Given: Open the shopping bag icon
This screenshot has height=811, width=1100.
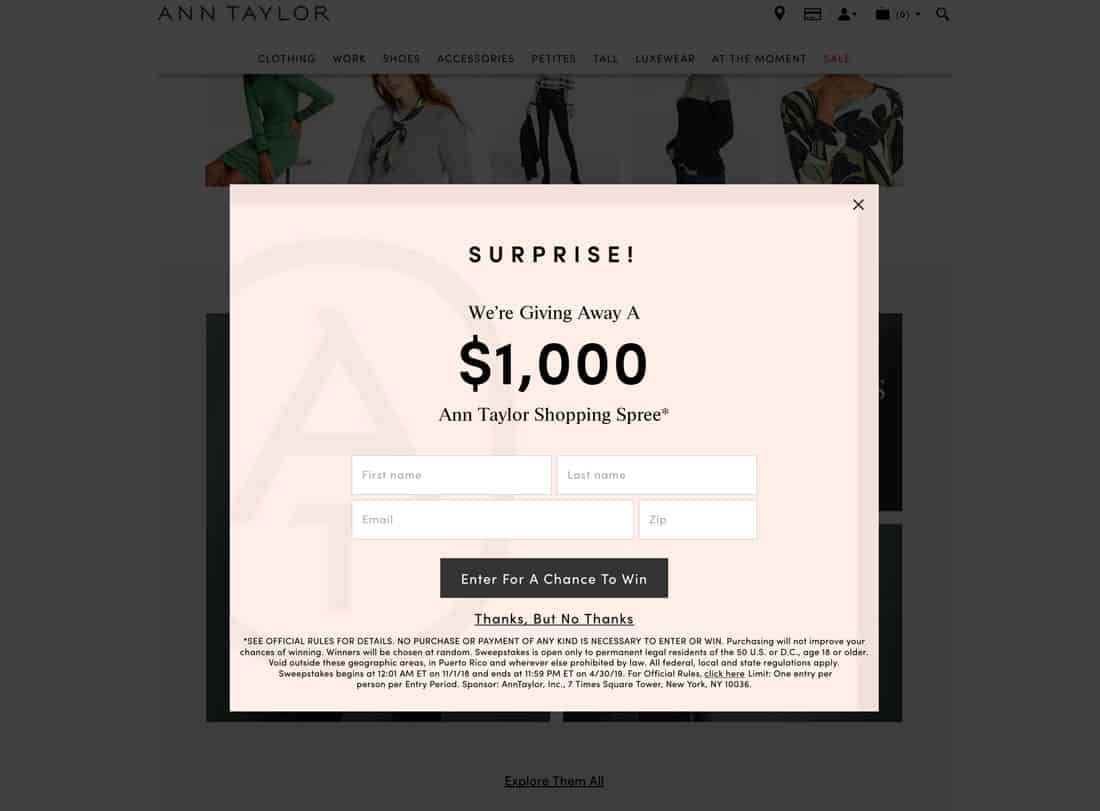Looking at the screenshot, I should click(883, 14).
